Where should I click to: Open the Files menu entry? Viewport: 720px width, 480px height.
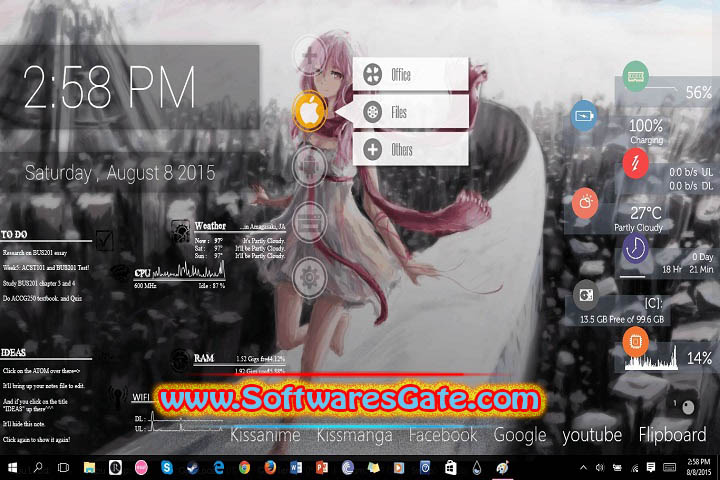(x=411, y=112)
